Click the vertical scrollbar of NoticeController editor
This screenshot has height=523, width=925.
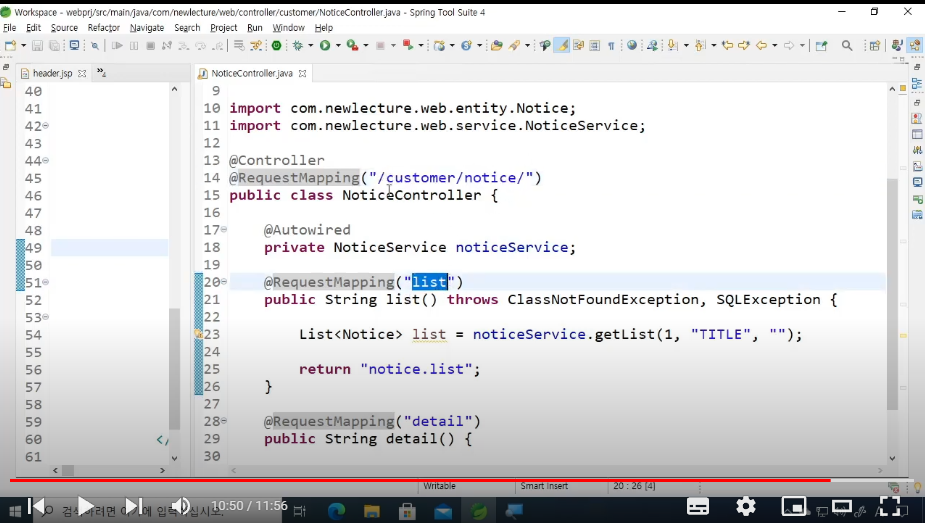tap(892, 293)
